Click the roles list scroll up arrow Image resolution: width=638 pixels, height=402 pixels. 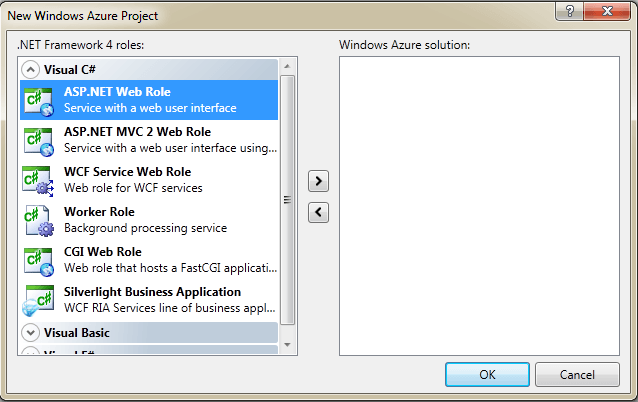pyautogui.click(x=287, y=66)
